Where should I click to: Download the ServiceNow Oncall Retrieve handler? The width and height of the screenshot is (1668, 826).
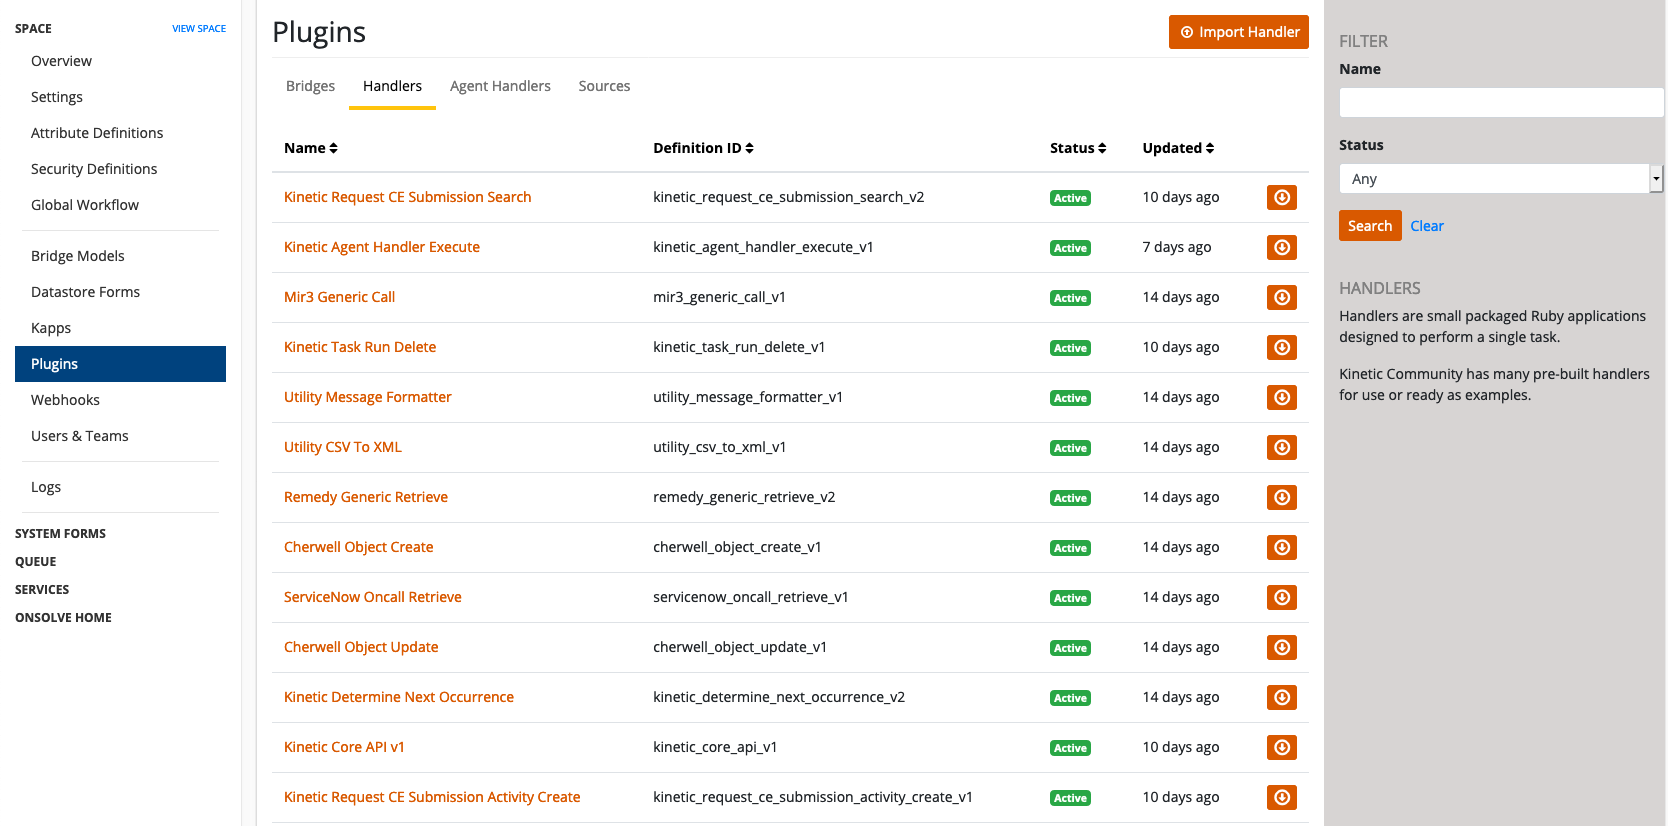[1281, 597]
